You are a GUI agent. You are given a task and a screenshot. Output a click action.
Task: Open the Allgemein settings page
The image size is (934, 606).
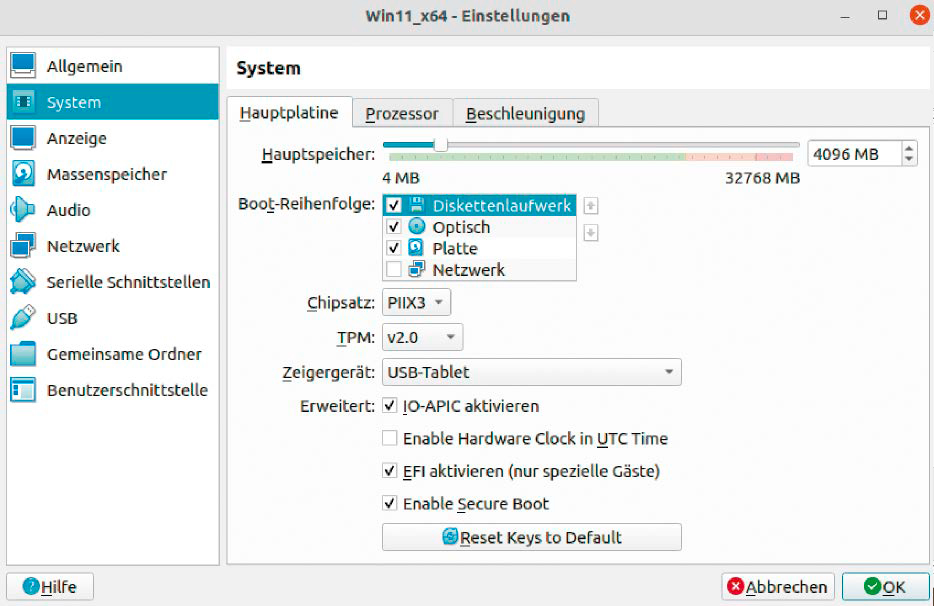click(x=113, y=66)
